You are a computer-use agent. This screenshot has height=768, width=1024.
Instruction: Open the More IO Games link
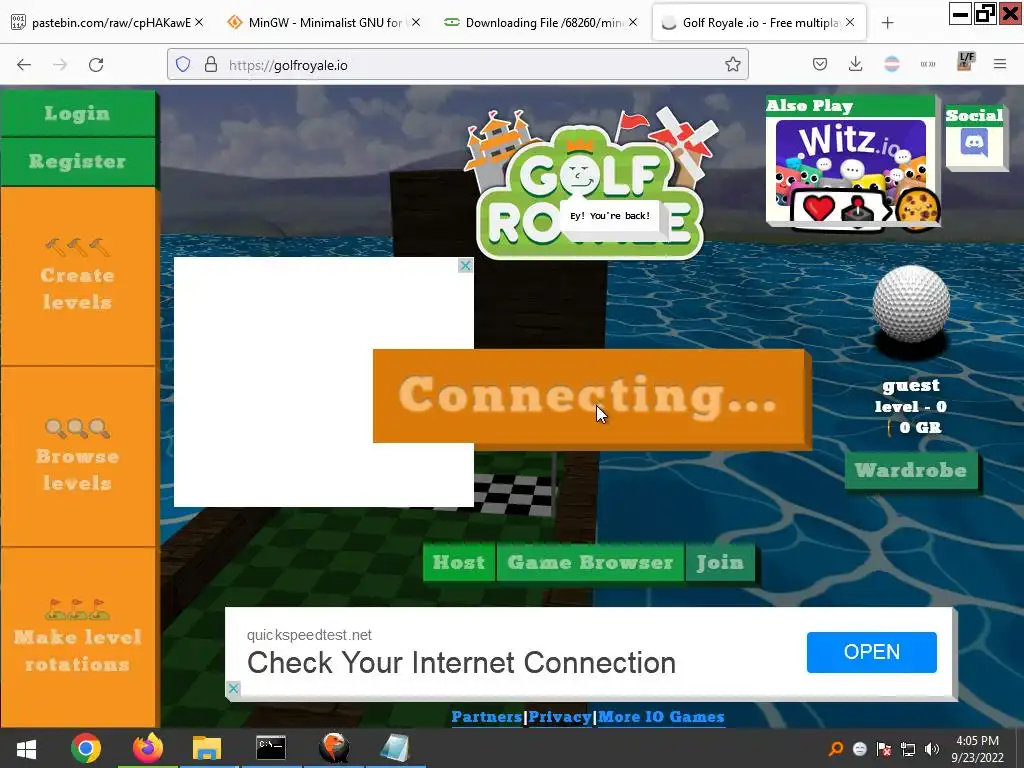click(661, 717)
